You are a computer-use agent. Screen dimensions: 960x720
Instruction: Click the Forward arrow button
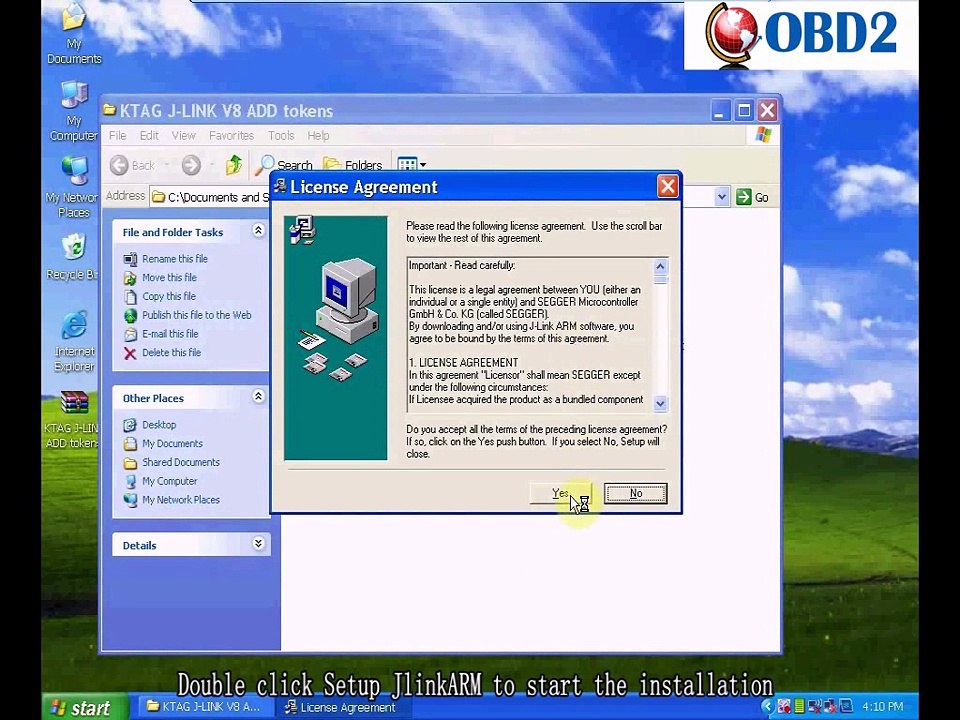pos(191,165)
